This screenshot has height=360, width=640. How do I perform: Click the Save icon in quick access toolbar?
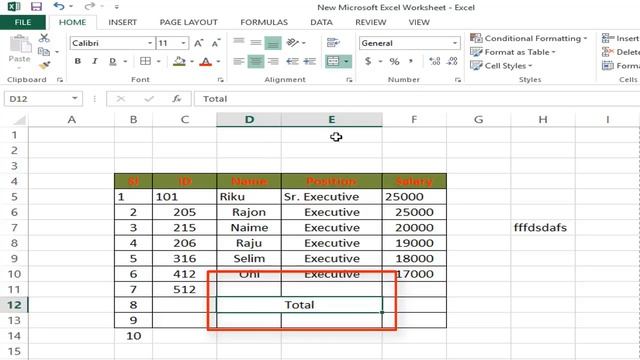pos(36,7)
